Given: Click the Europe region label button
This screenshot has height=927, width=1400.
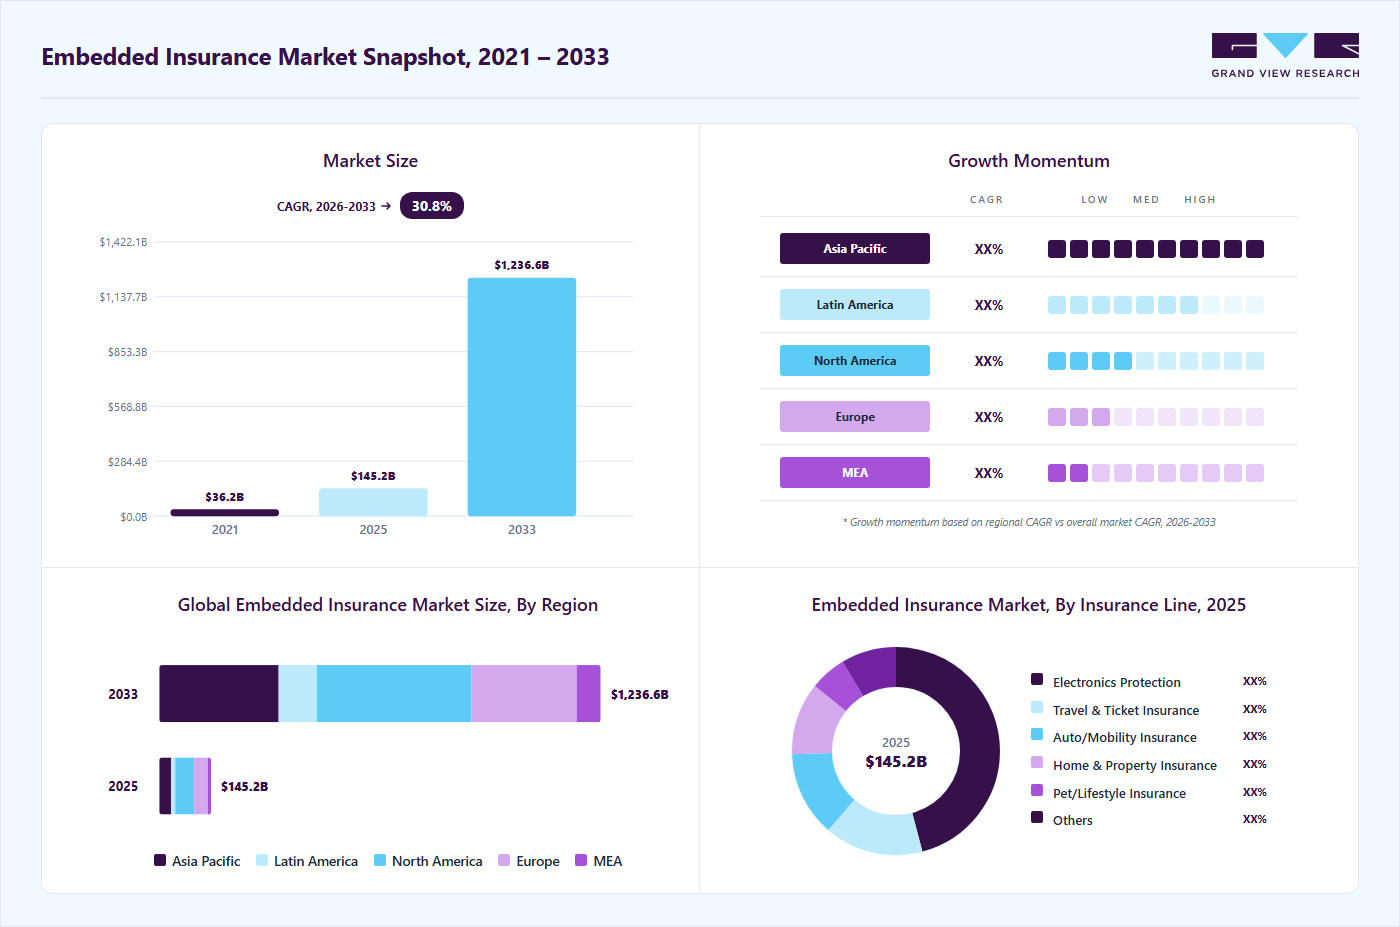Looking at the screenshot, I should click(x=855, y=417).
